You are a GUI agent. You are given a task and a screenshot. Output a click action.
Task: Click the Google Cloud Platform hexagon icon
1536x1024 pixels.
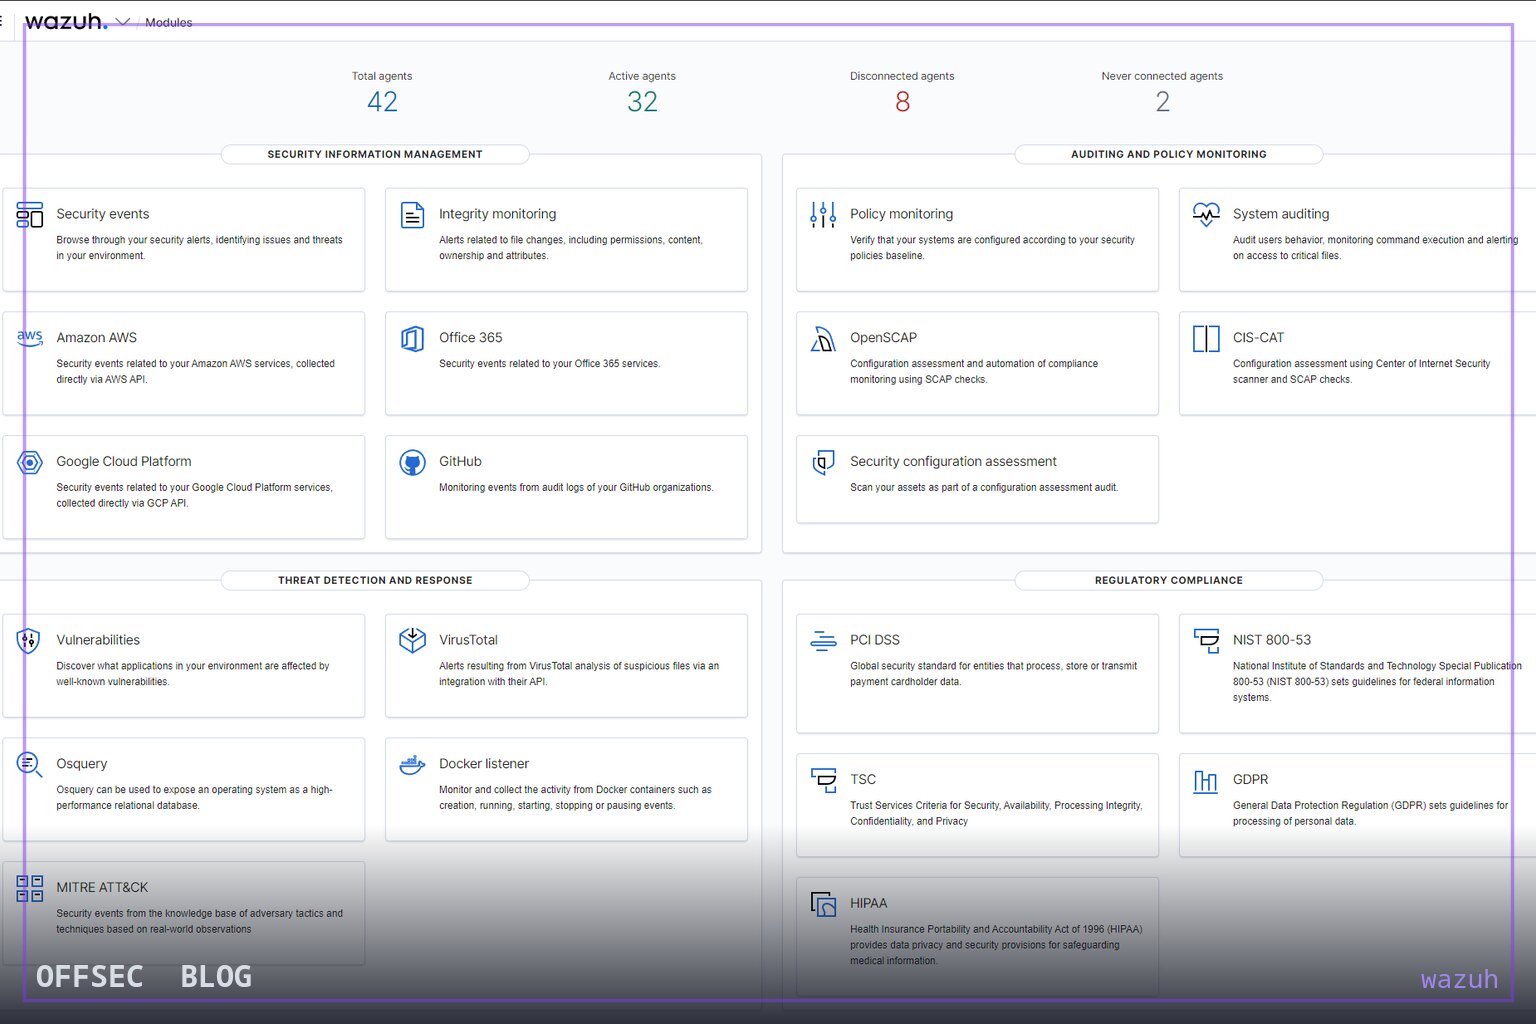[x=30, y=462]
